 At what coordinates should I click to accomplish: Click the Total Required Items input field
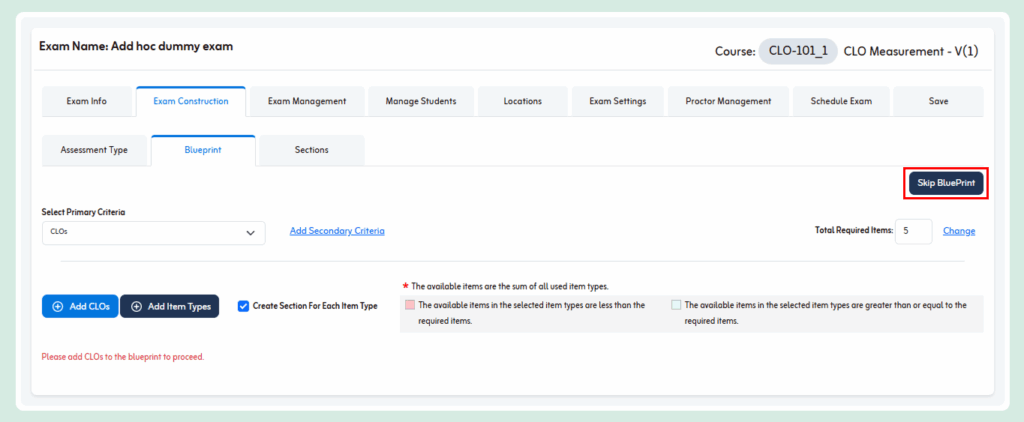pyautogui.click(x=913, y=231)
